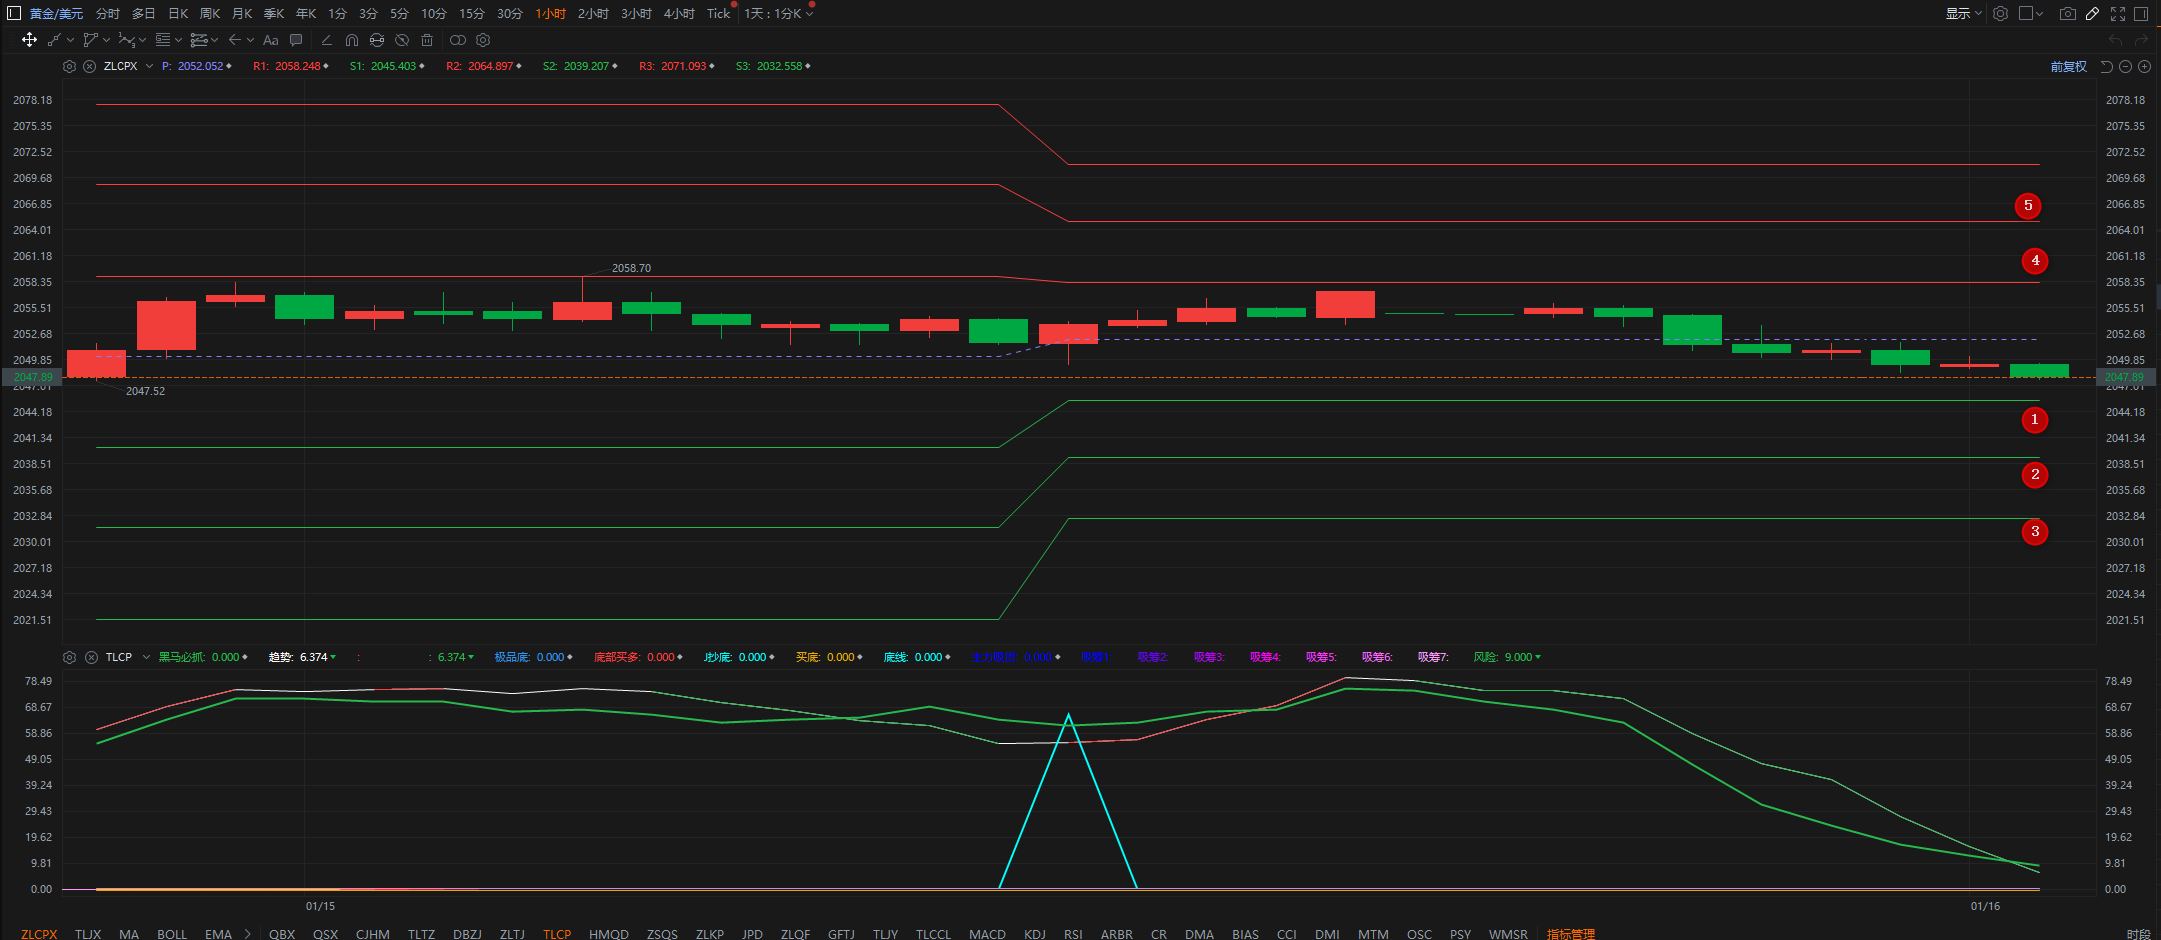Viewport: 2161px width, 940px height.
Task: Click the trash icon to delete drawings
Action: [x=427, y=40]
